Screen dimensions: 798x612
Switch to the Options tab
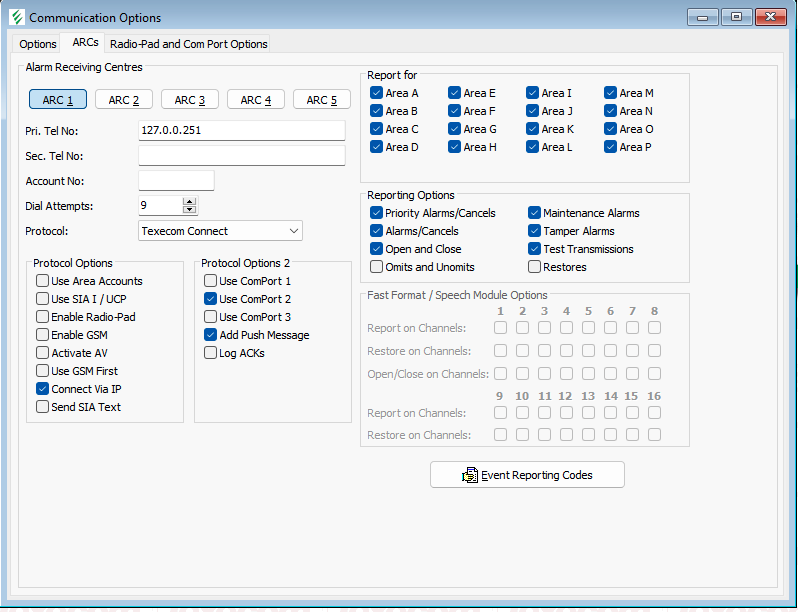pos(38,44)
